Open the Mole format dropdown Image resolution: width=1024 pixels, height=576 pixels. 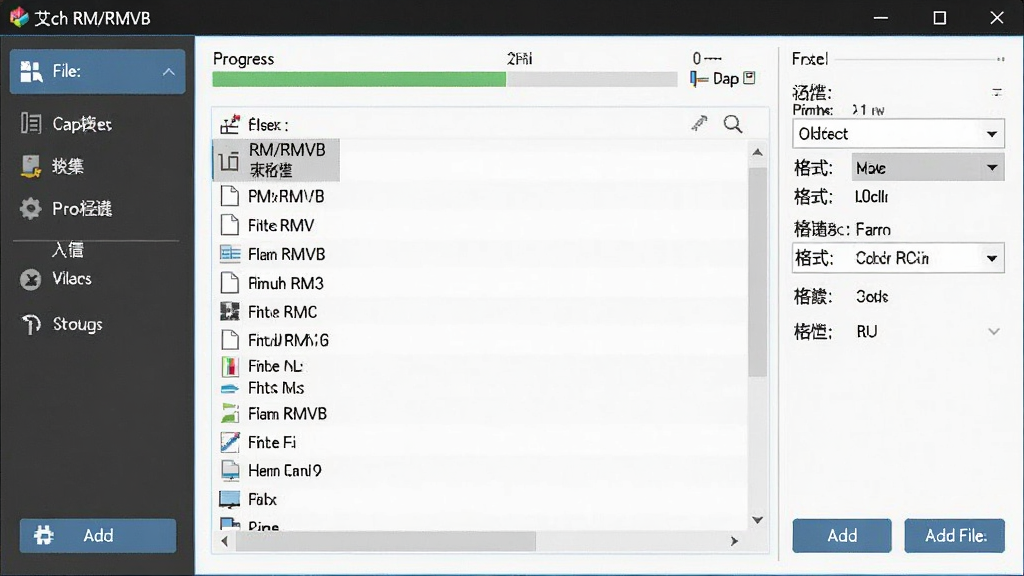(927, 168)
